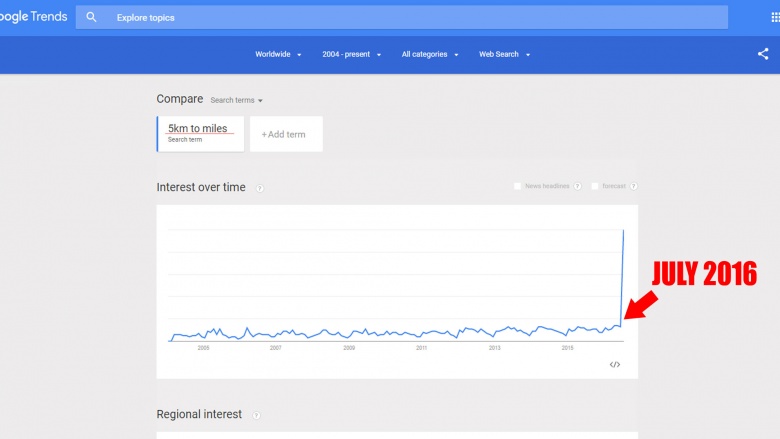Open the All categories dropdown

pos(430,54)
